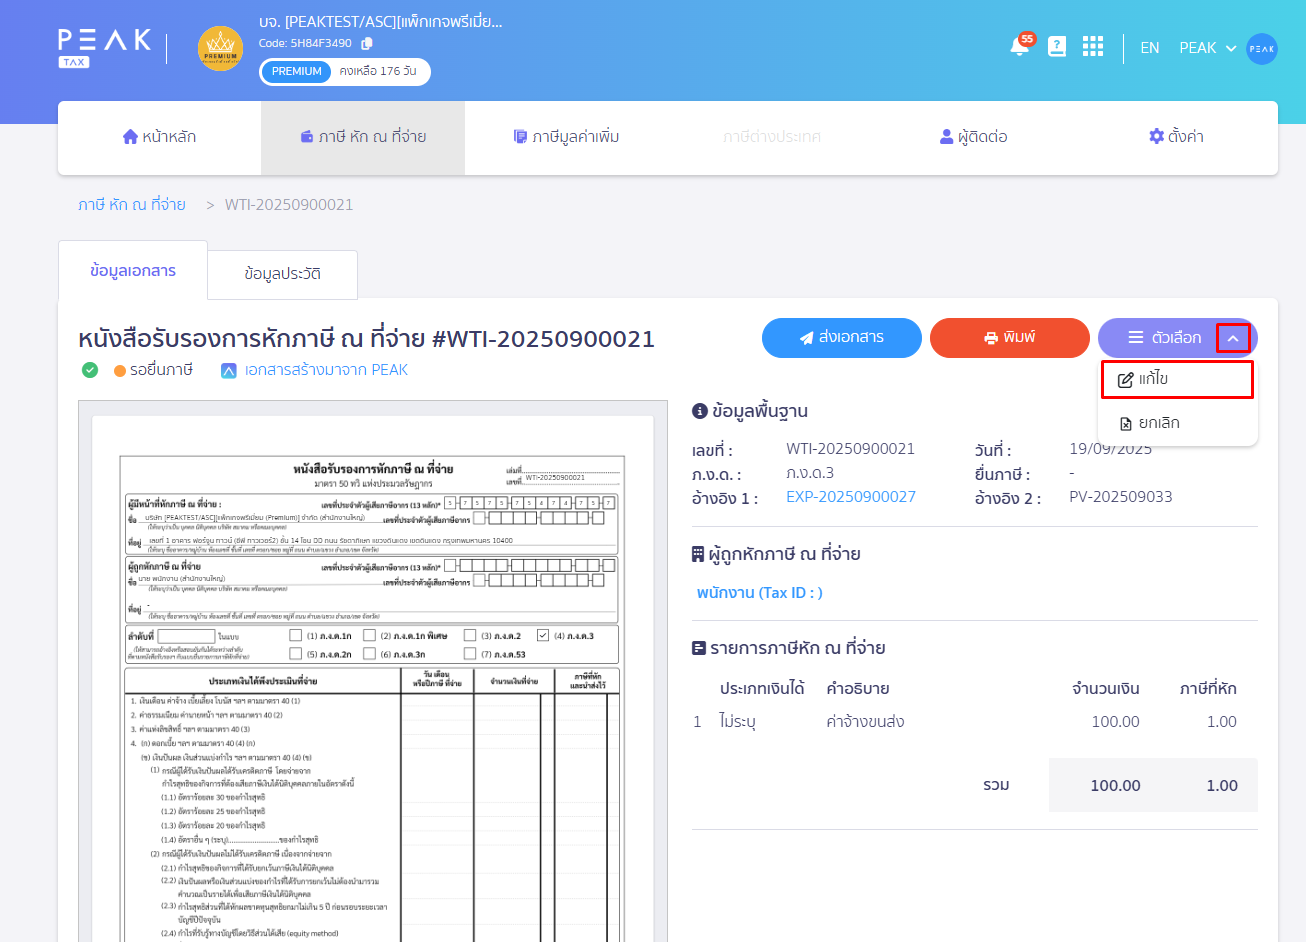Click the ภาษี หัก ณ ที่จ่าย breadcrumb
Screen dimensions: 1306x942
132,205
